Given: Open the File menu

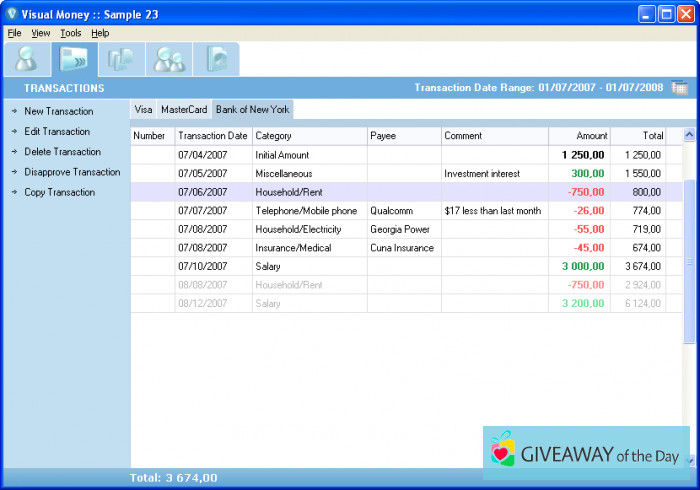Looking at the screenshot, I should [14, 33].
